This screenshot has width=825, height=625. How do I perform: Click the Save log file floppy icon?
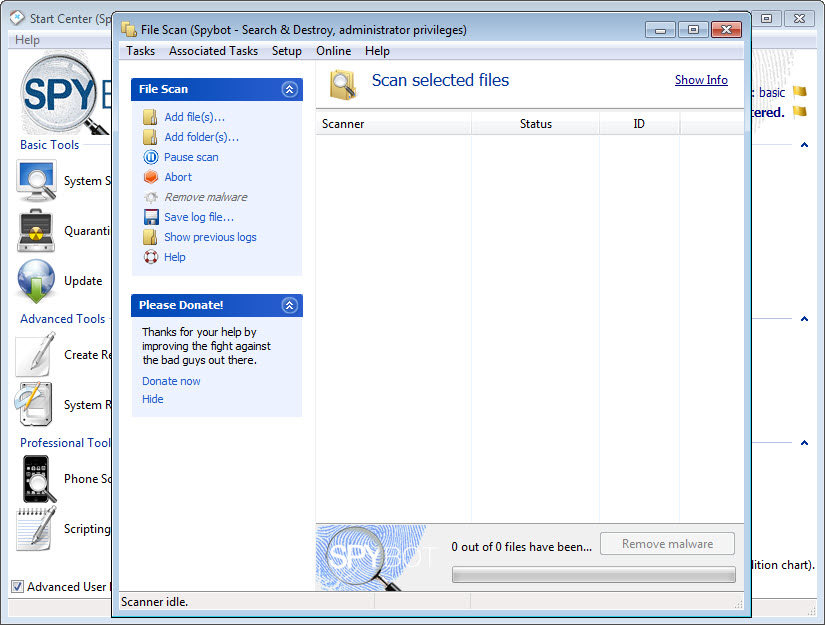[x=151, y=217]
